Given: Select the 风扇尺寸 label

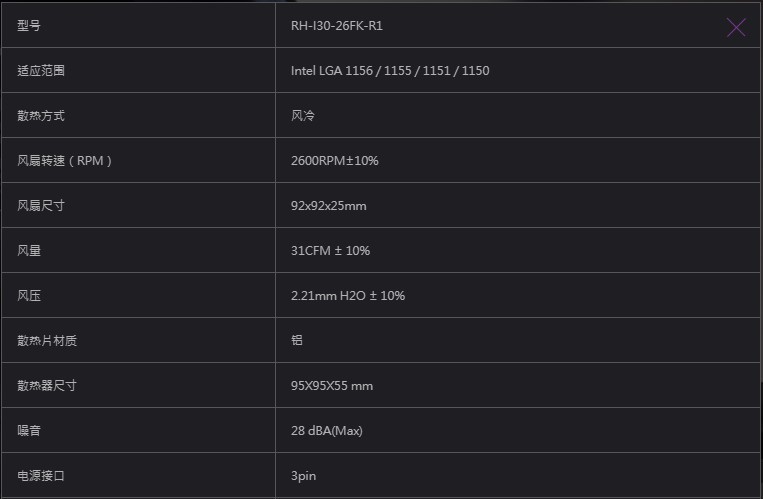Looking at the screenshot, I should (x=41, y=206).
